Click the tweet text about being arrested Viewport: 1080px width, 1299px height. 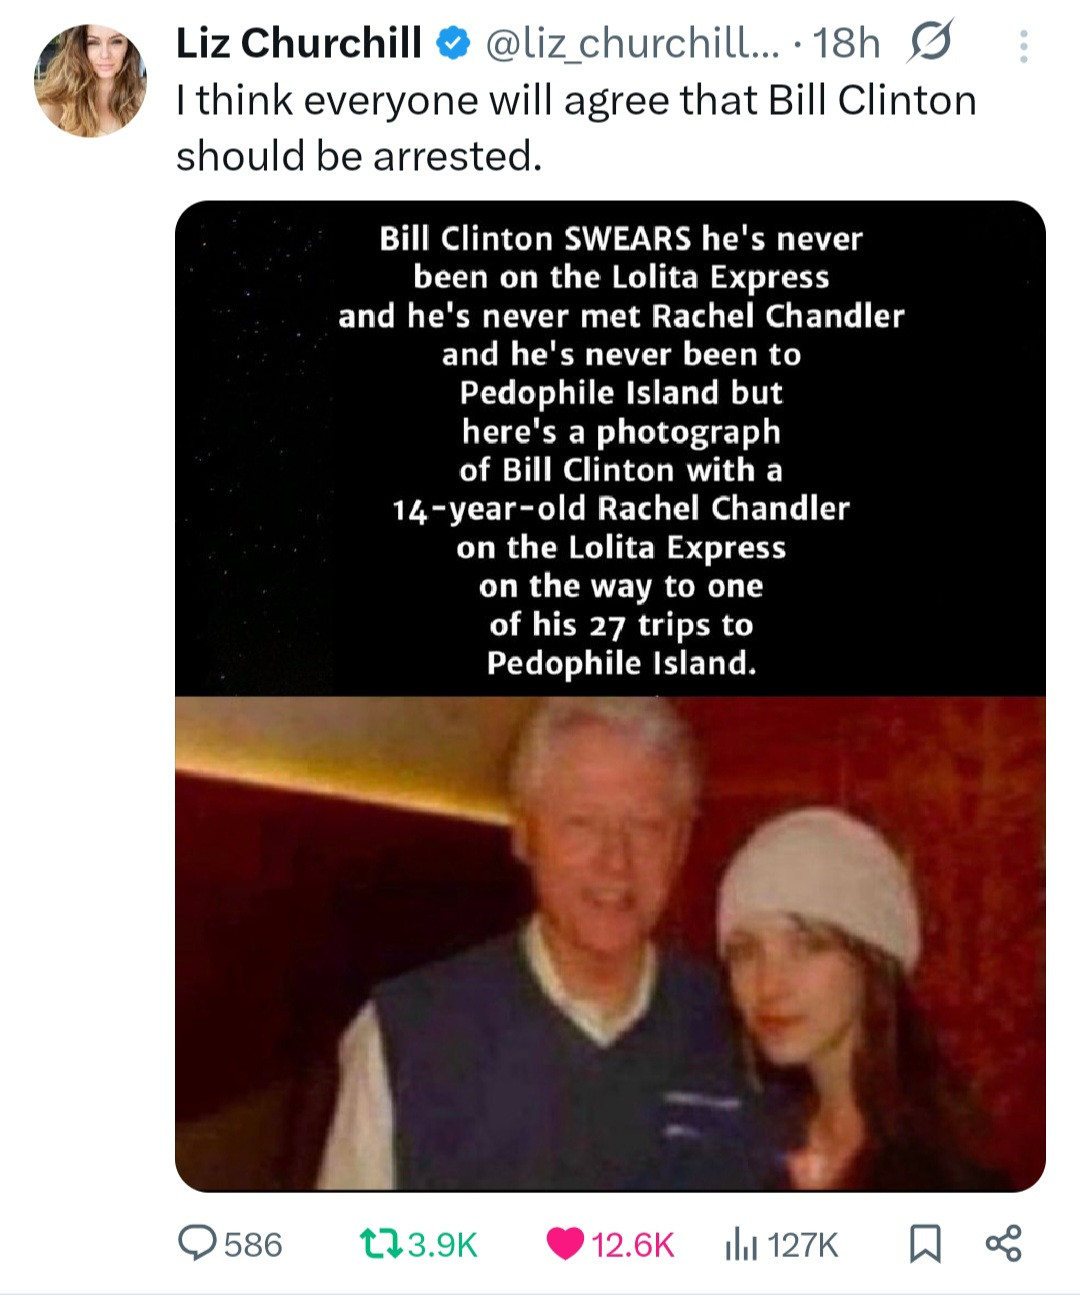point(576,128)
